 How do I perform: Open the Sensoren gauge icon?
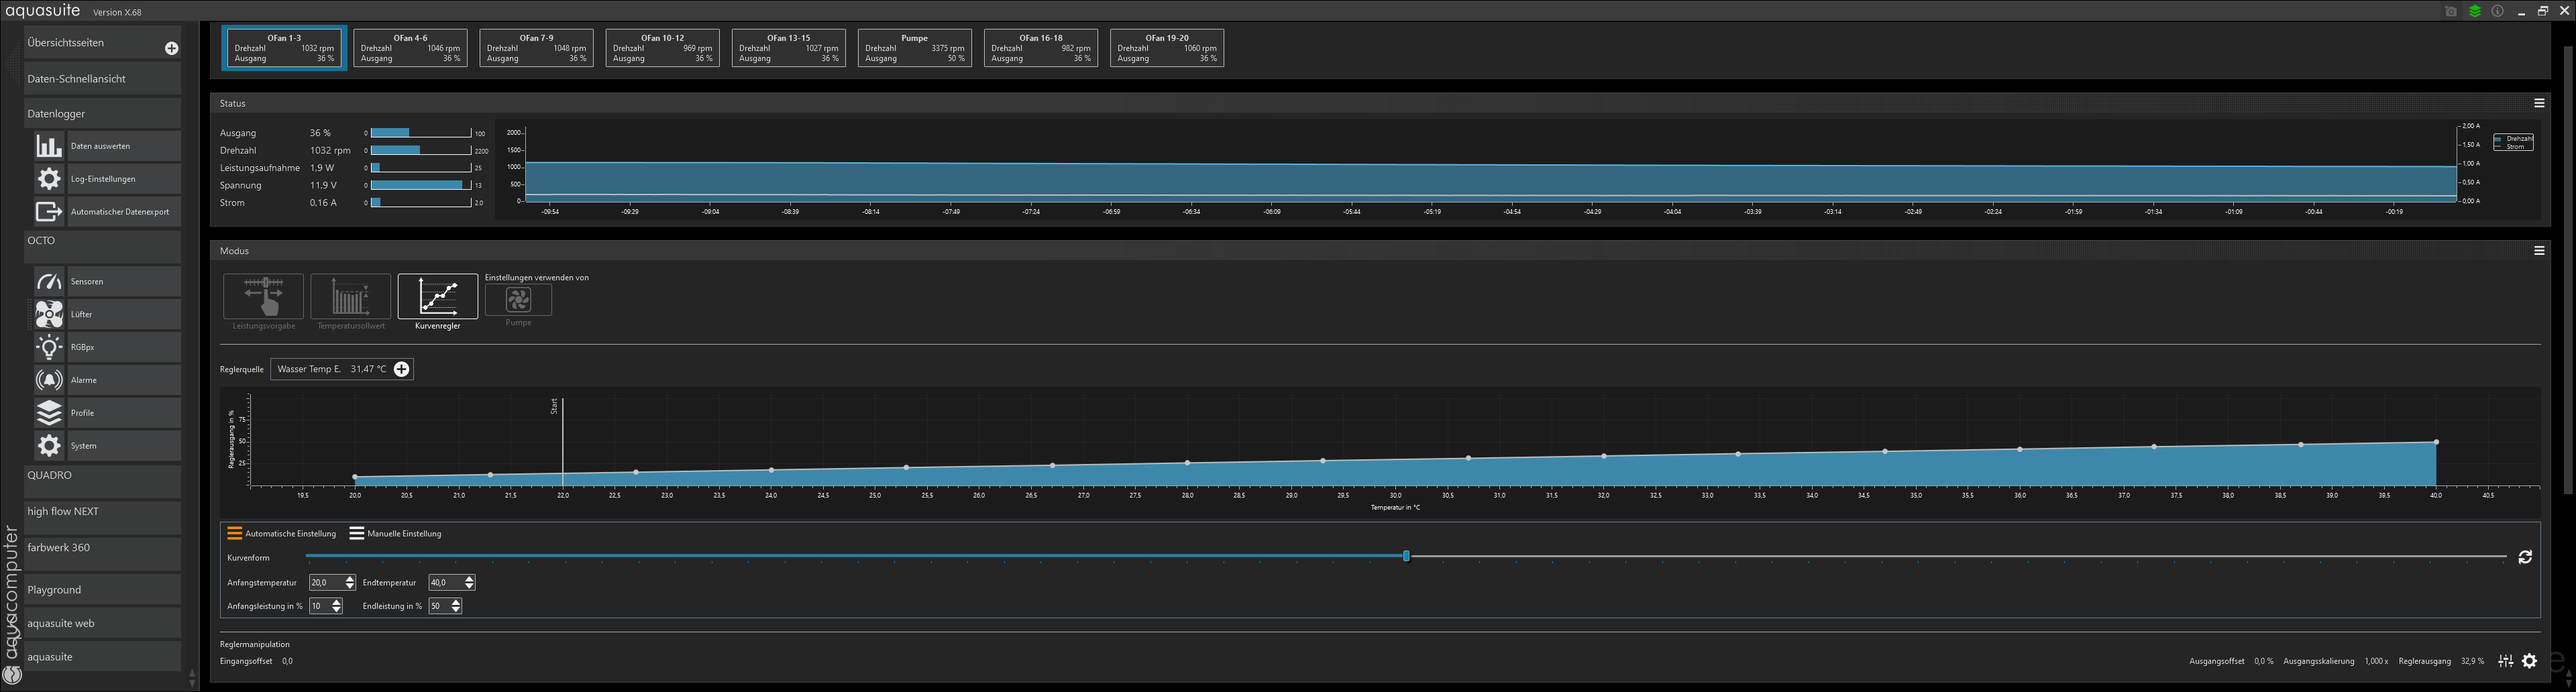[x=48, y=282]
